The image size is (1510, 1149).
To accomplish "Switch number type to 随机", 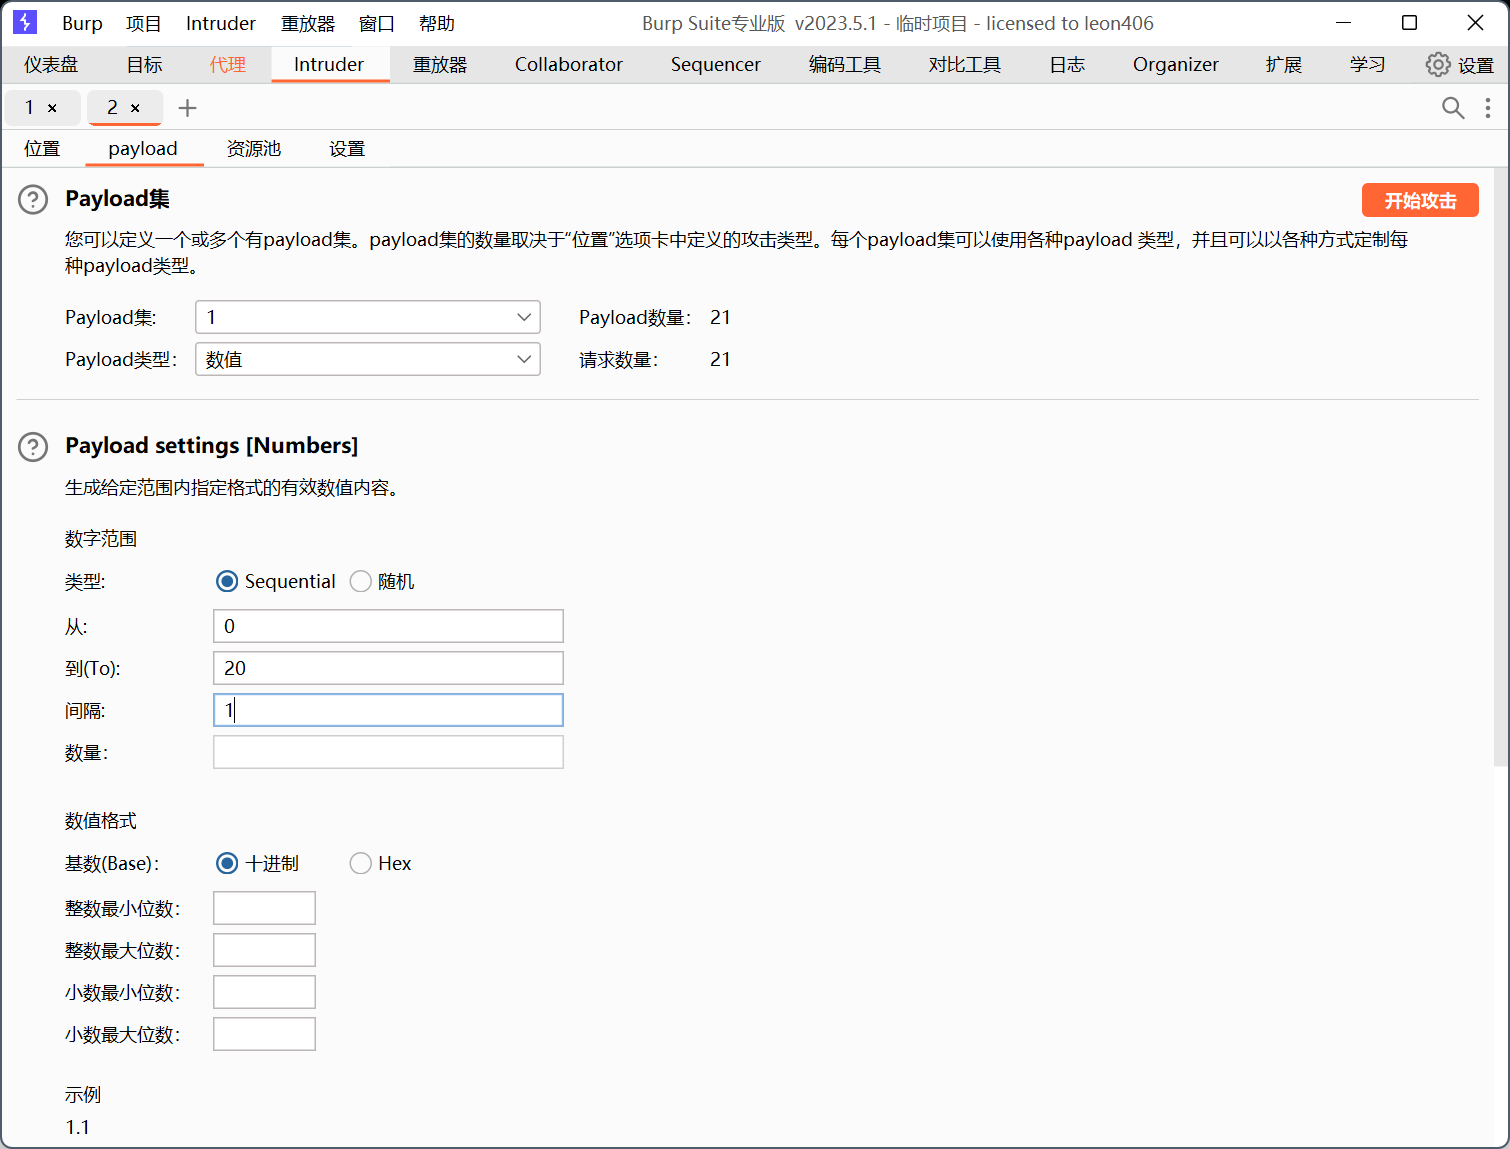I will click(x=360, y=581).
